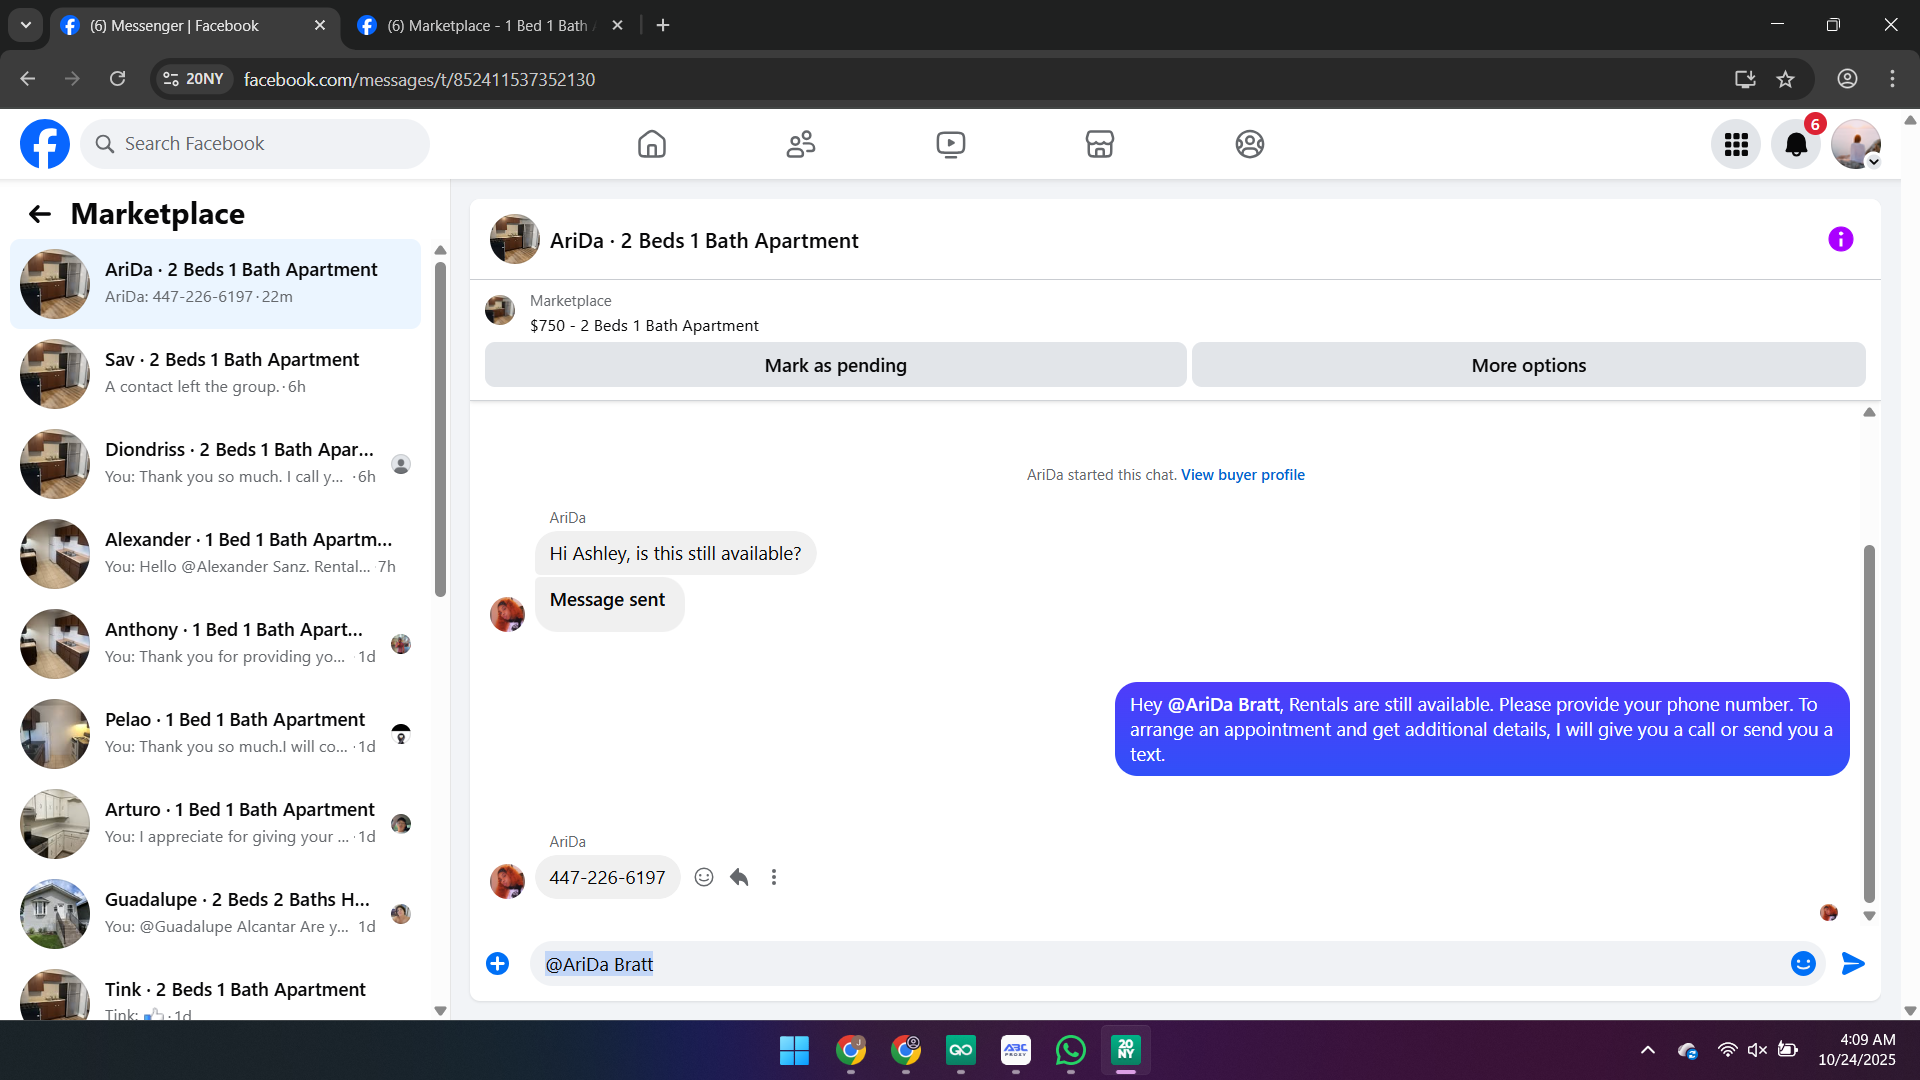Click the conversation list scrollbar
The height and width of the screenshot is (1080, 1920).
(x=440, y=428)
